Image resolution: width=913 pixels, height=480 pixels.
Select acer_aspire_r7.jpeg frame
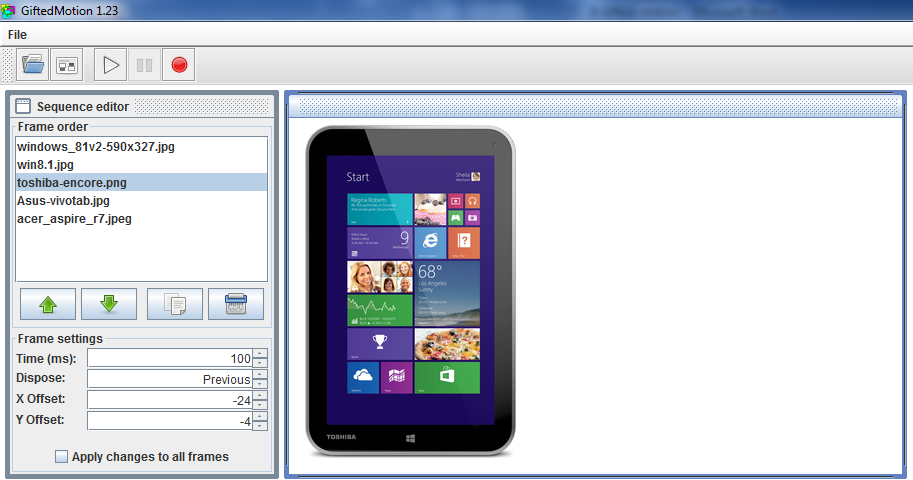[x=141, y=219]
